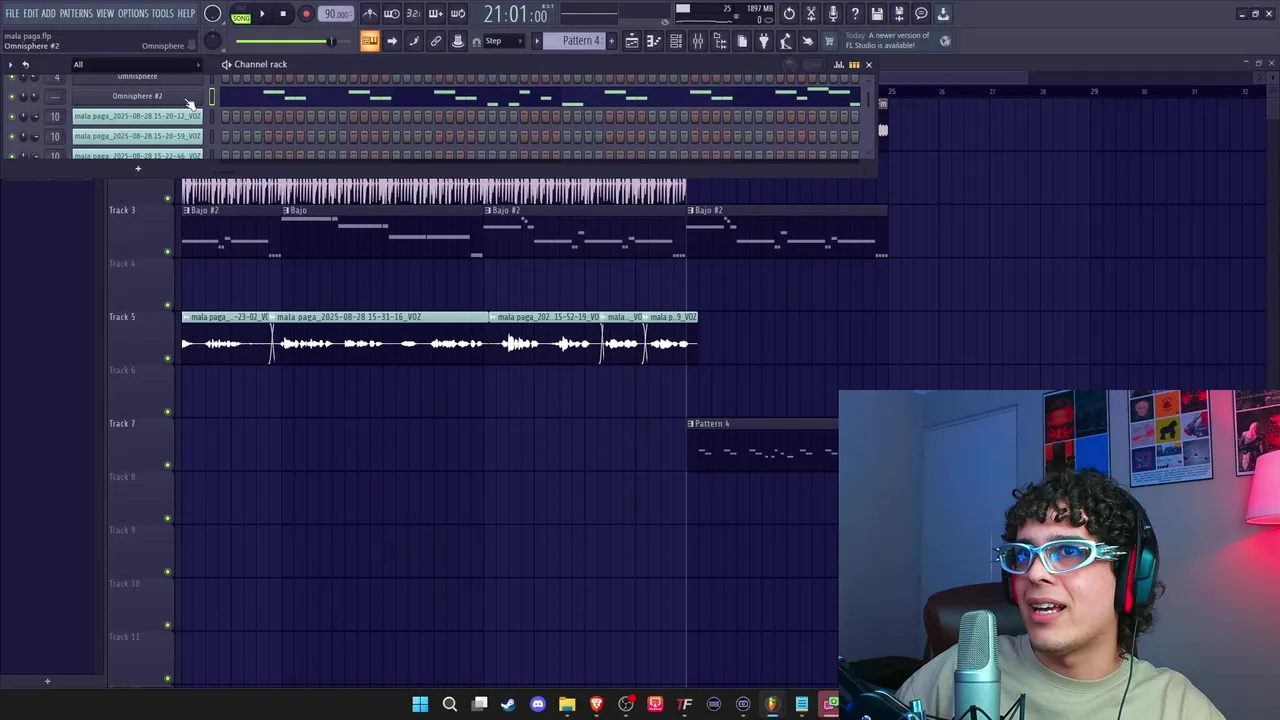Open the PATTERNS menu

click(x=76, y=14)
